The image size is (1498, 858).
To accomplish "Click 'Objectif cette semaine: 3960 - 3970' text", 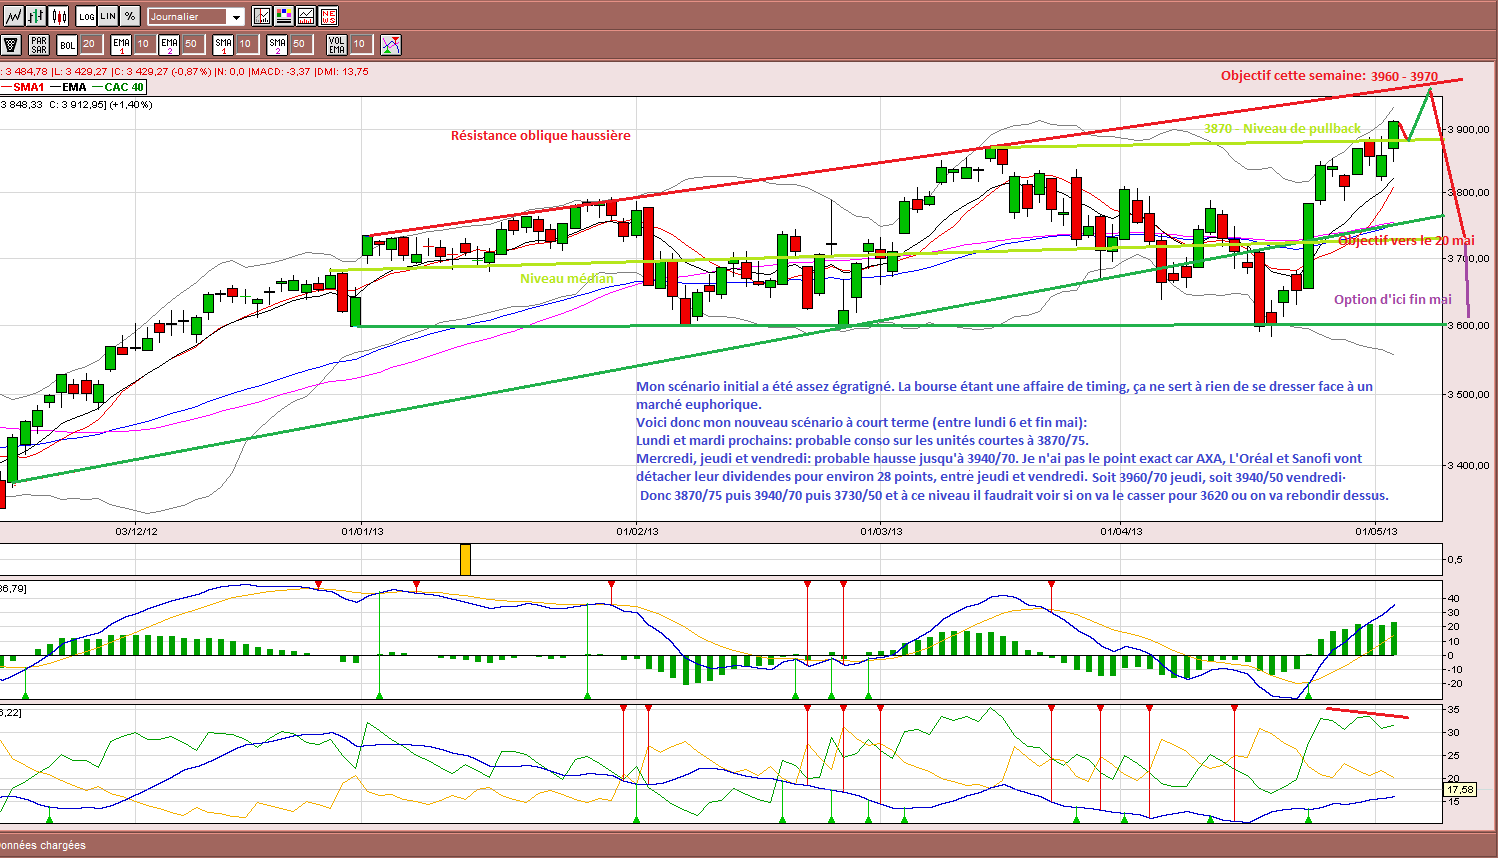I will click(x=1329, y=76).
